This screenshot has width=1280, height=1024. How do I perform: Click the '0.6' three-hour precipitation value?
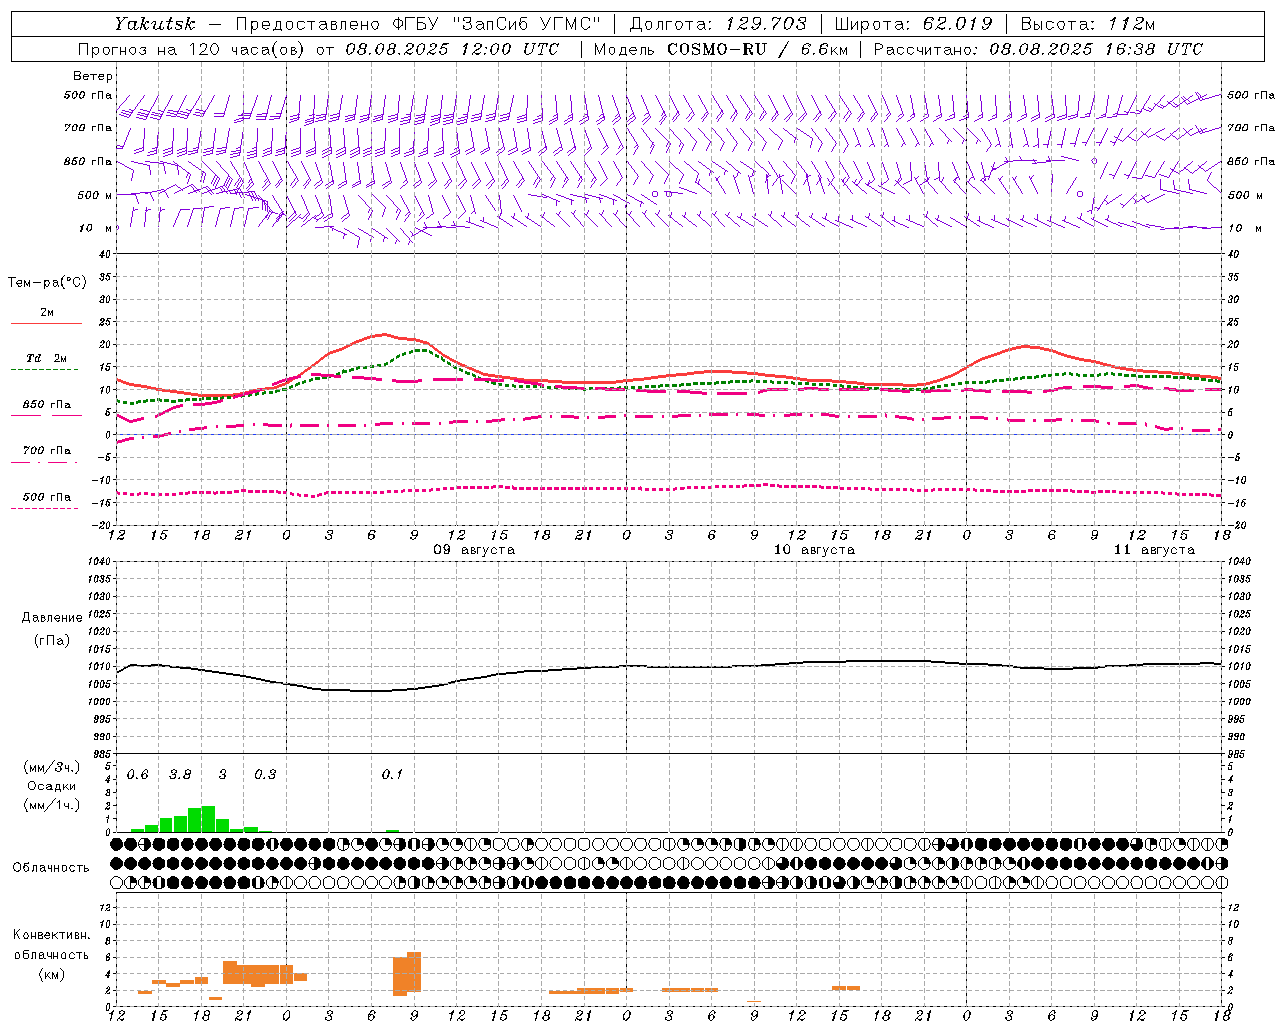[138, 775]
